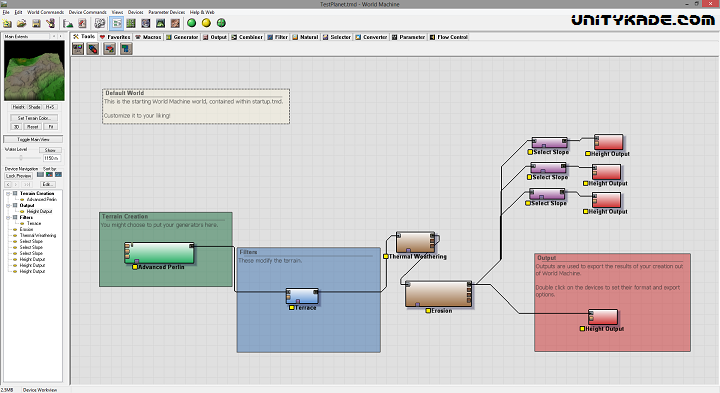Select the Erosion node on canvas
Viewport: 720px width, 393px height.
point(439,294)
